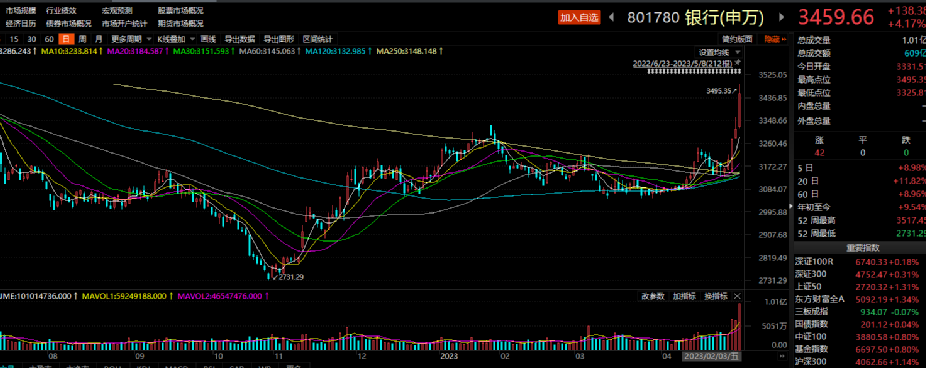The width and height of the screenshot is (926, 368).
Task: Open 行业绩效 menu item
Action: [61, 11]
